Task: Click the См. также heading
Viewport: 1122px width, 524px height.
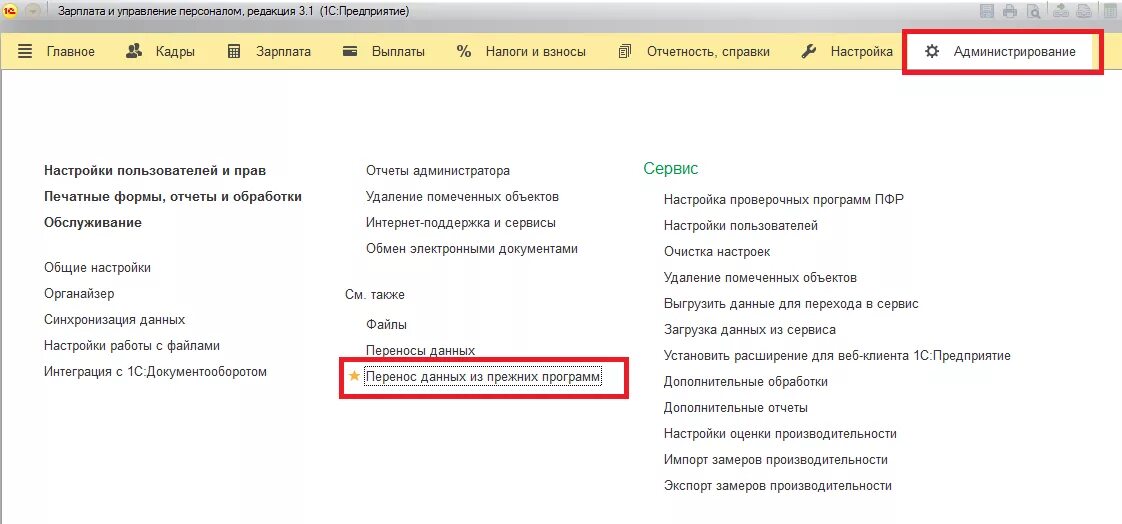Action: tap(375, 295)
